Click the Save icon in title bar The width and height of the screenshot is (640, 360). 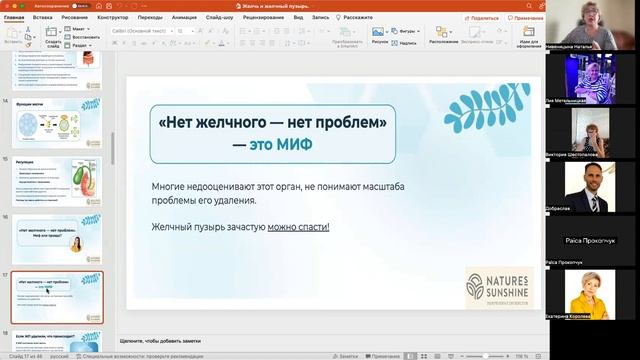(x=109, y=6)
